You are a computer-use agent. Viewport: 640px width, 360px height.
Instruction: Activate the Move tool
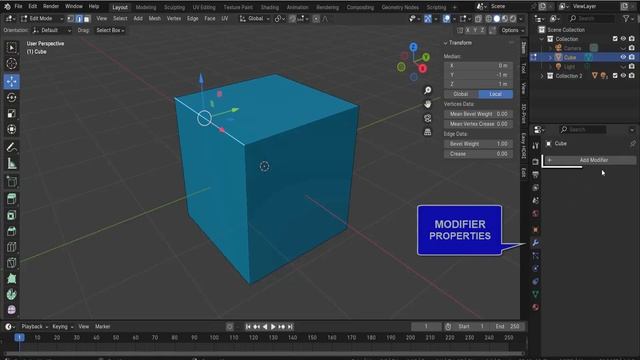11,81
